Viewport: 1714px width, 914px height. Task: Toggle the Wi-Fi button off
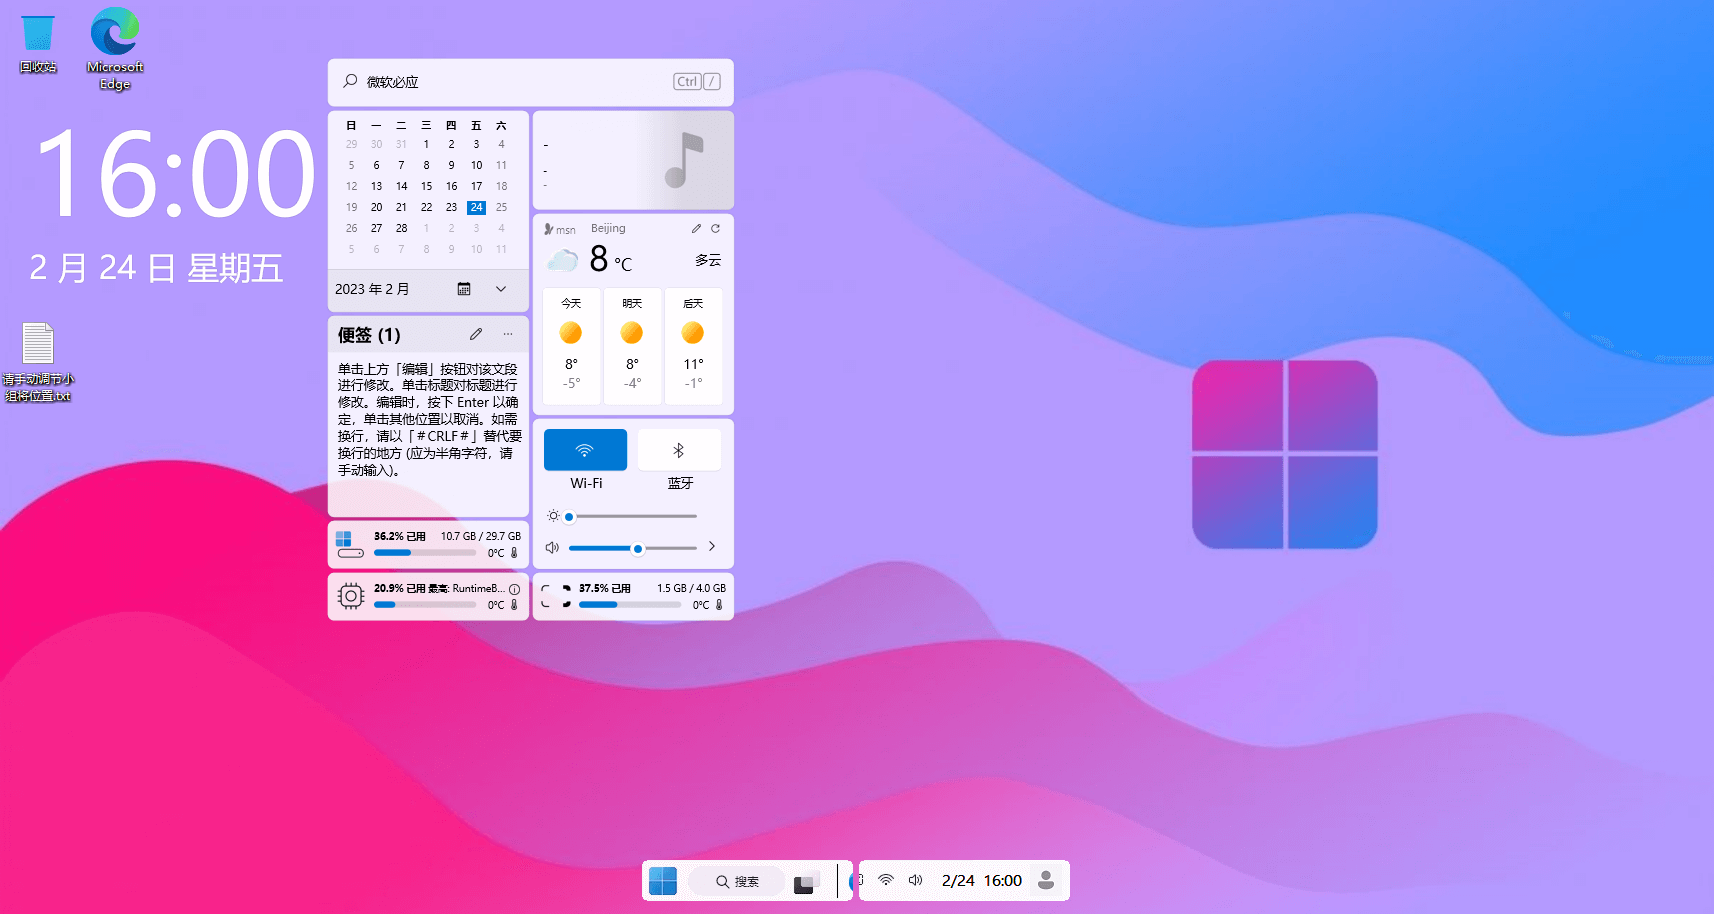pos(585,450)
